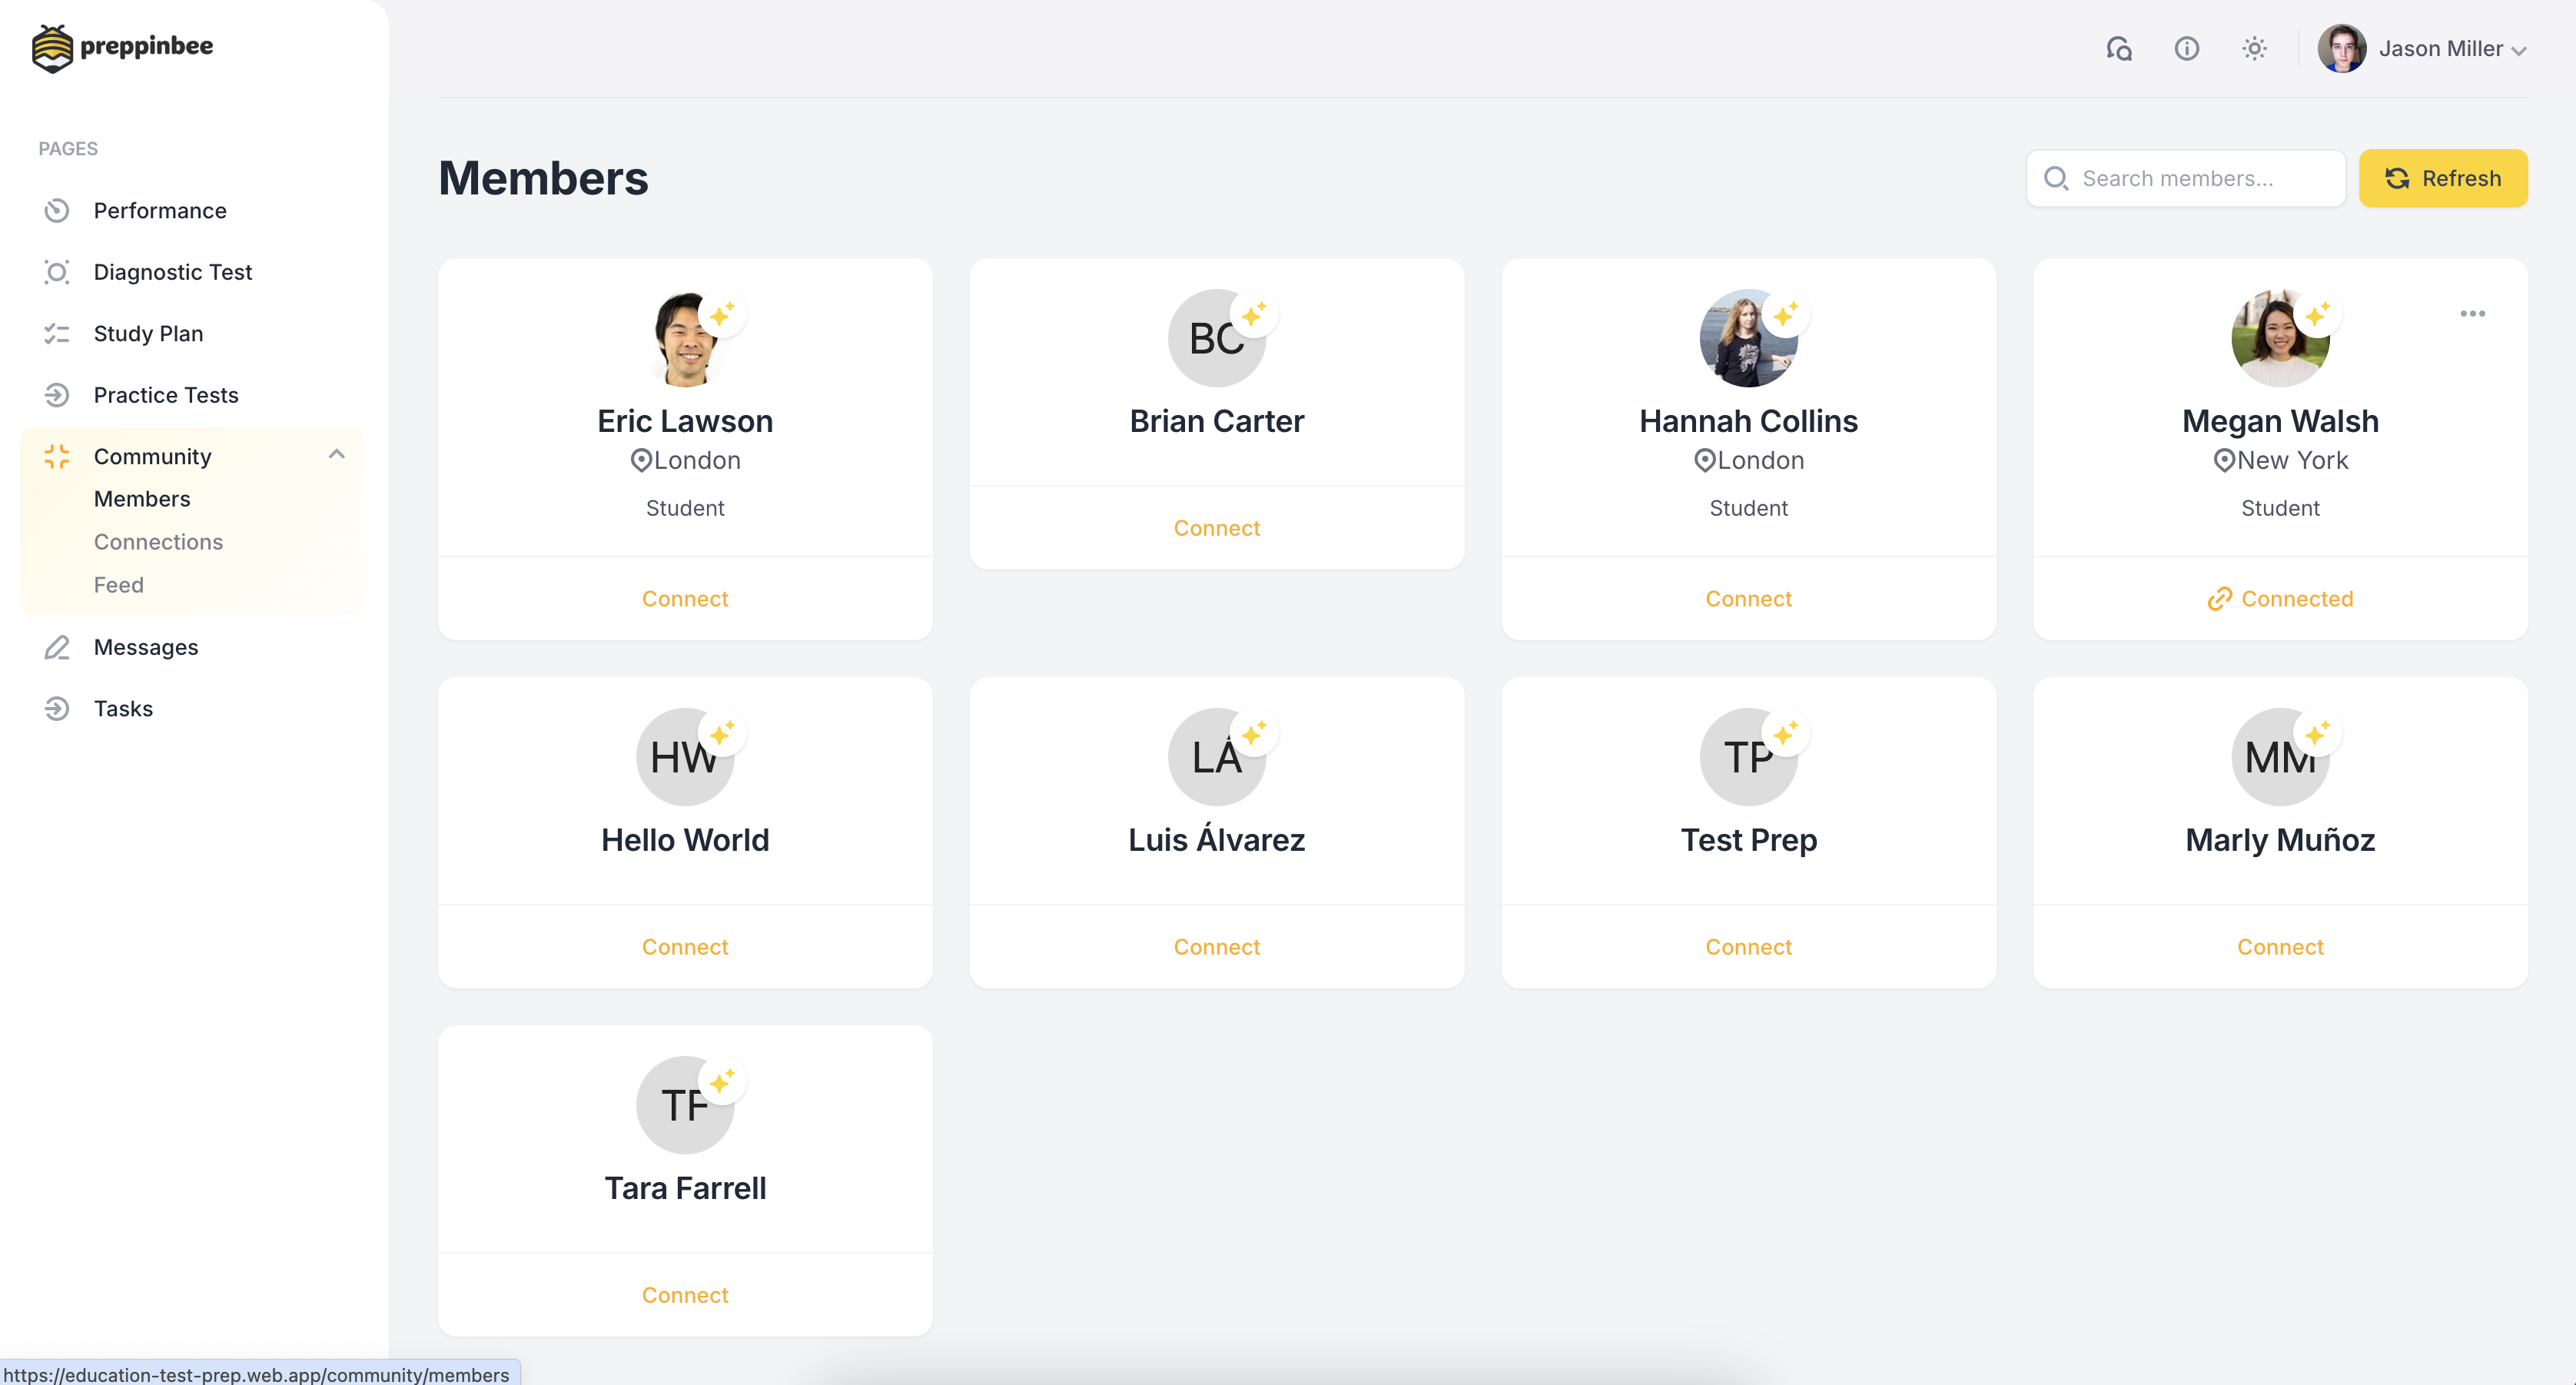Image resolution: width=2576 pixels, height=1385 pixels.
Task: Click the MM initials avatar
Action: pyautogui.click(x=2280, y=757)
